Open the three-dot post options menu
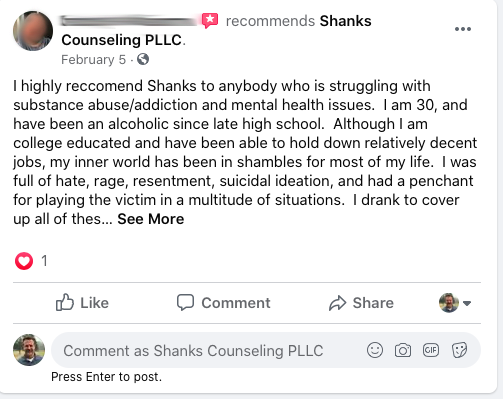 point(463,29)
